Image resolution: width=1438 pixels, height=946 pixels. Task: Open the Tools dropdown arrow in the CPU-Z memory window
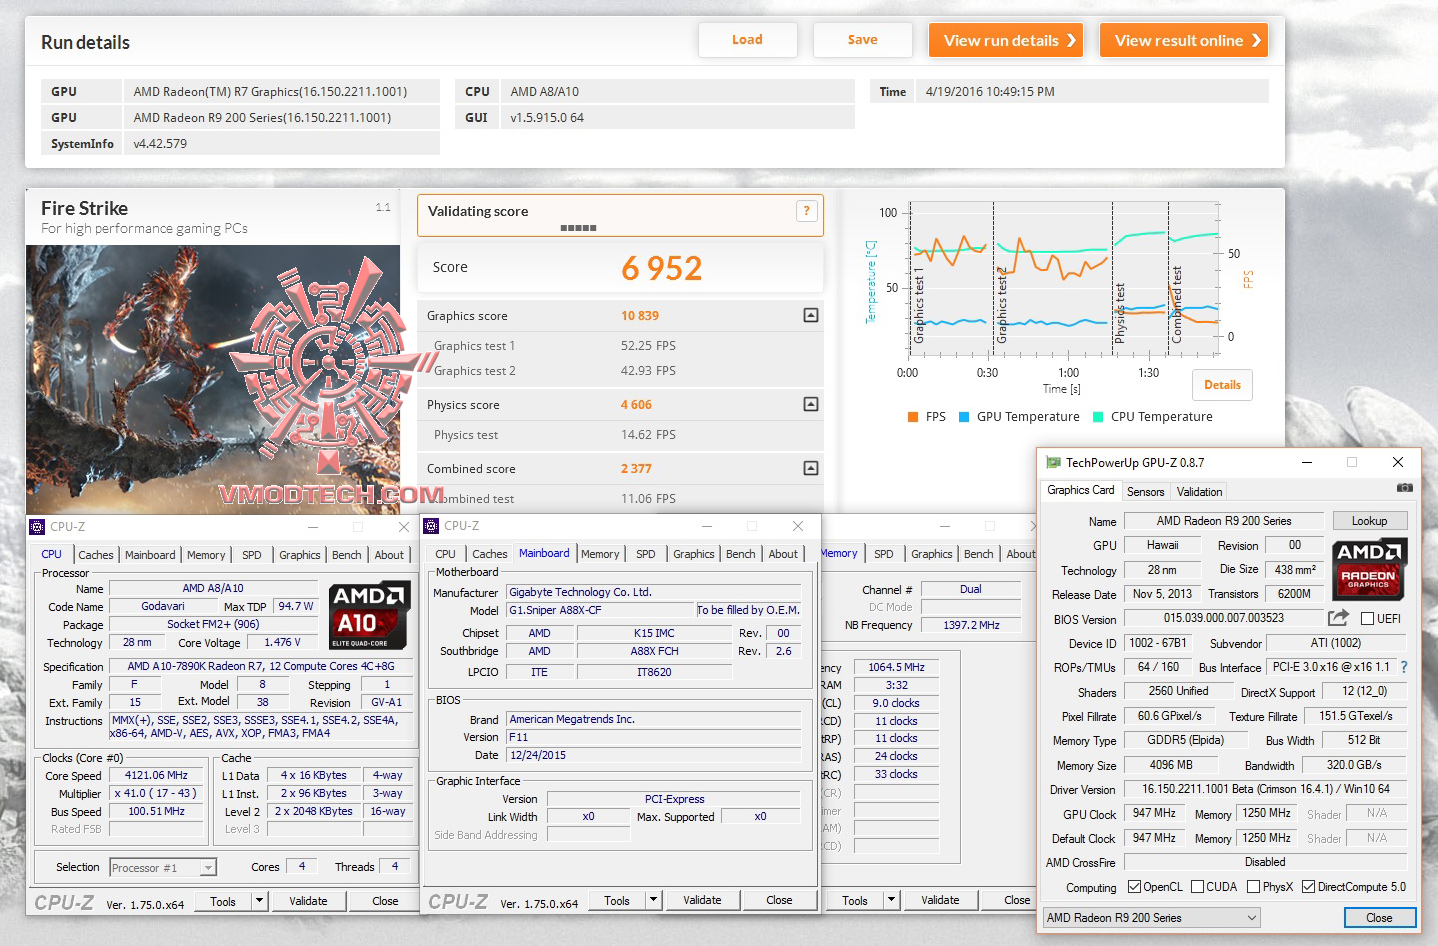[x=891, y=900]
